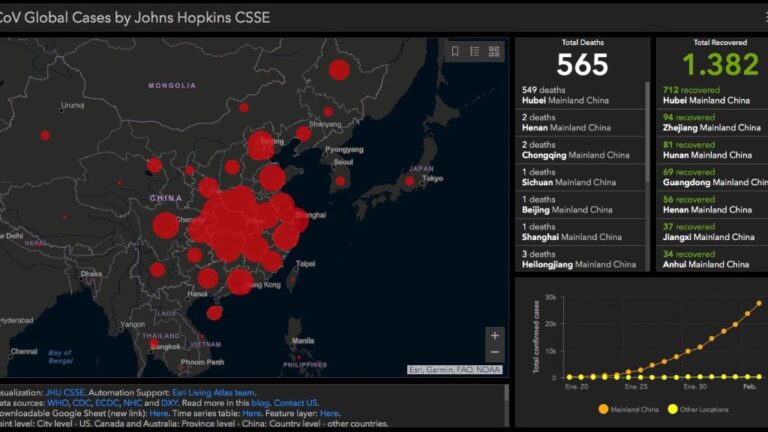This screenshot has width=768, height=432.
Task: Zoom in on the map
Action: 494,336
